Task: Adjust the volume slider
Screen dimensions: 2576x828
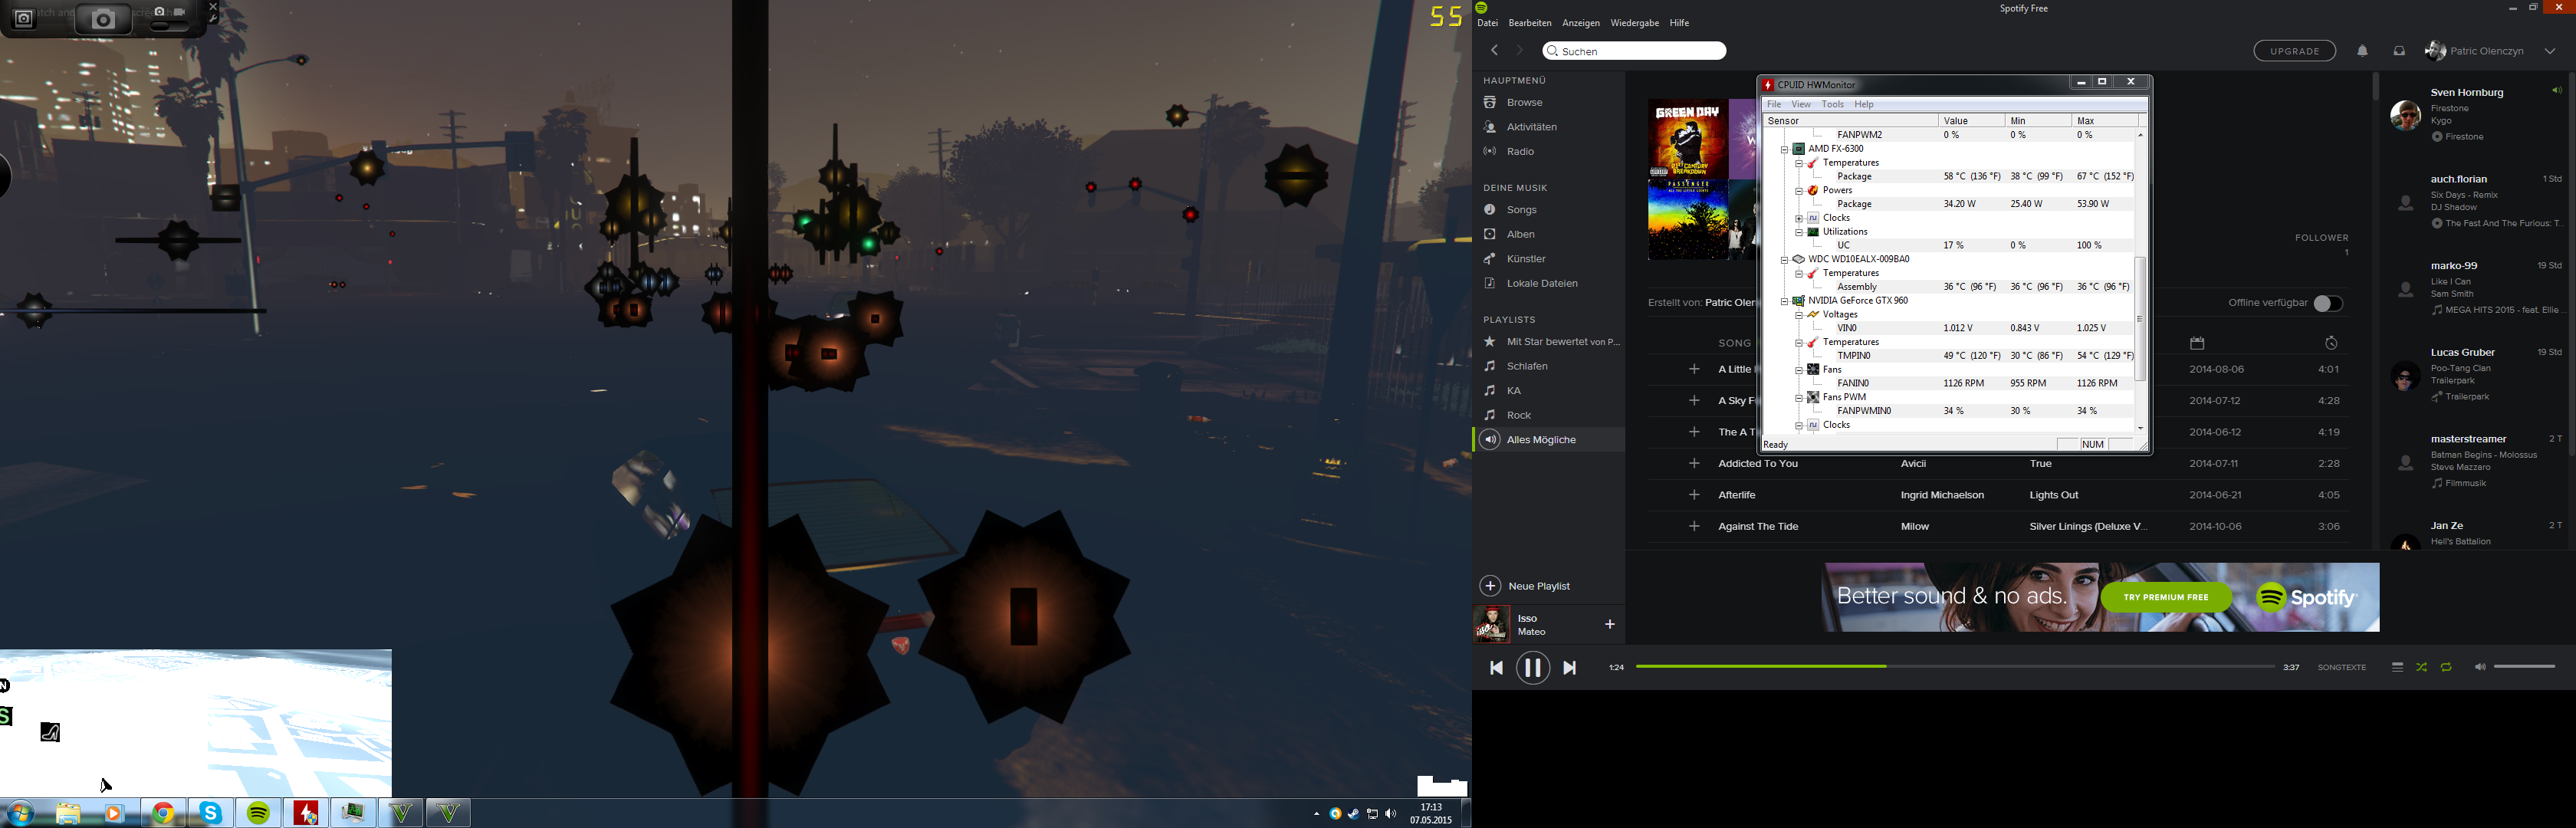Action: (2524, 667)
